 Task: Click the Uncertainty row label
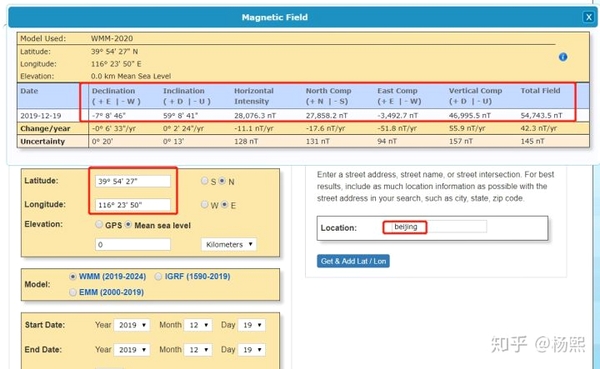click(42, 141)
